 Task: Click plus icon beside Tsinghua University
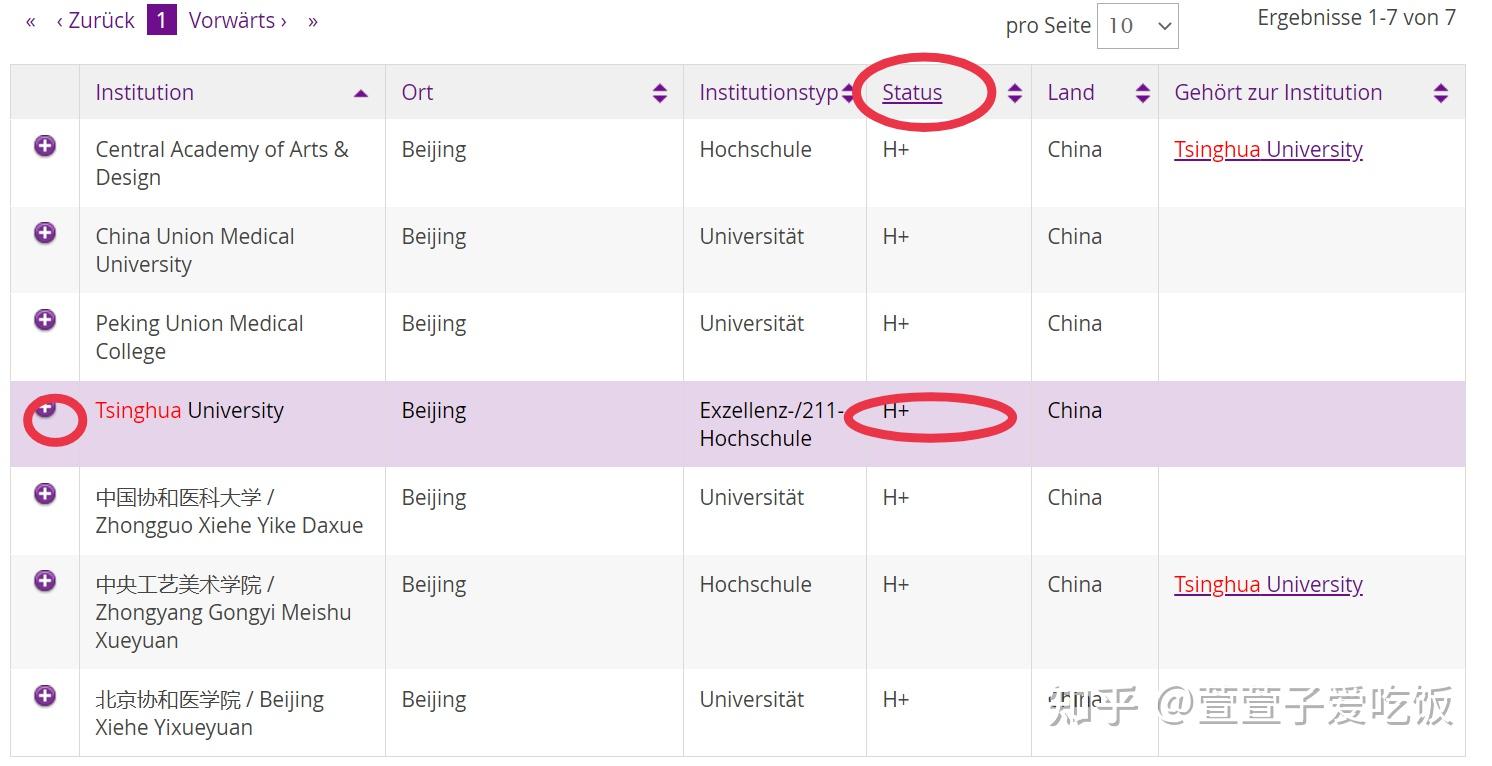(x=45, y=408)
